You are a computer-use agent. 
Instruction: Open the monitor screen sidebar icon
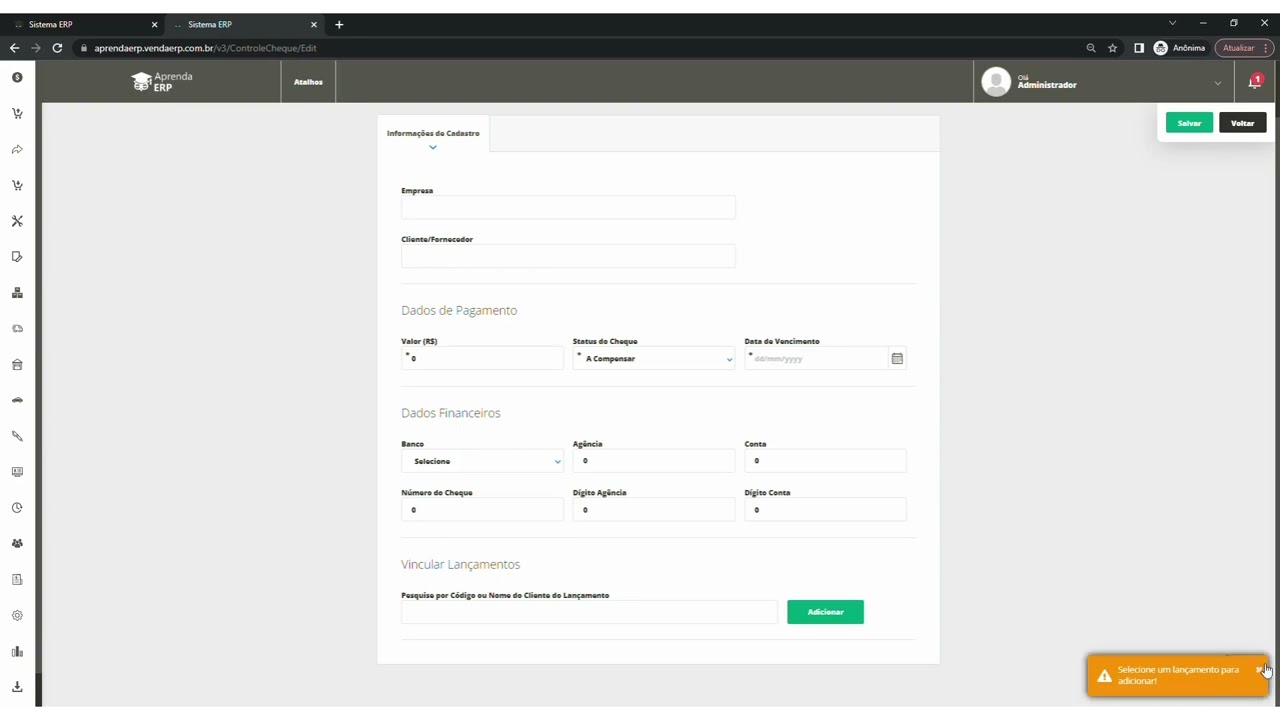17,472
